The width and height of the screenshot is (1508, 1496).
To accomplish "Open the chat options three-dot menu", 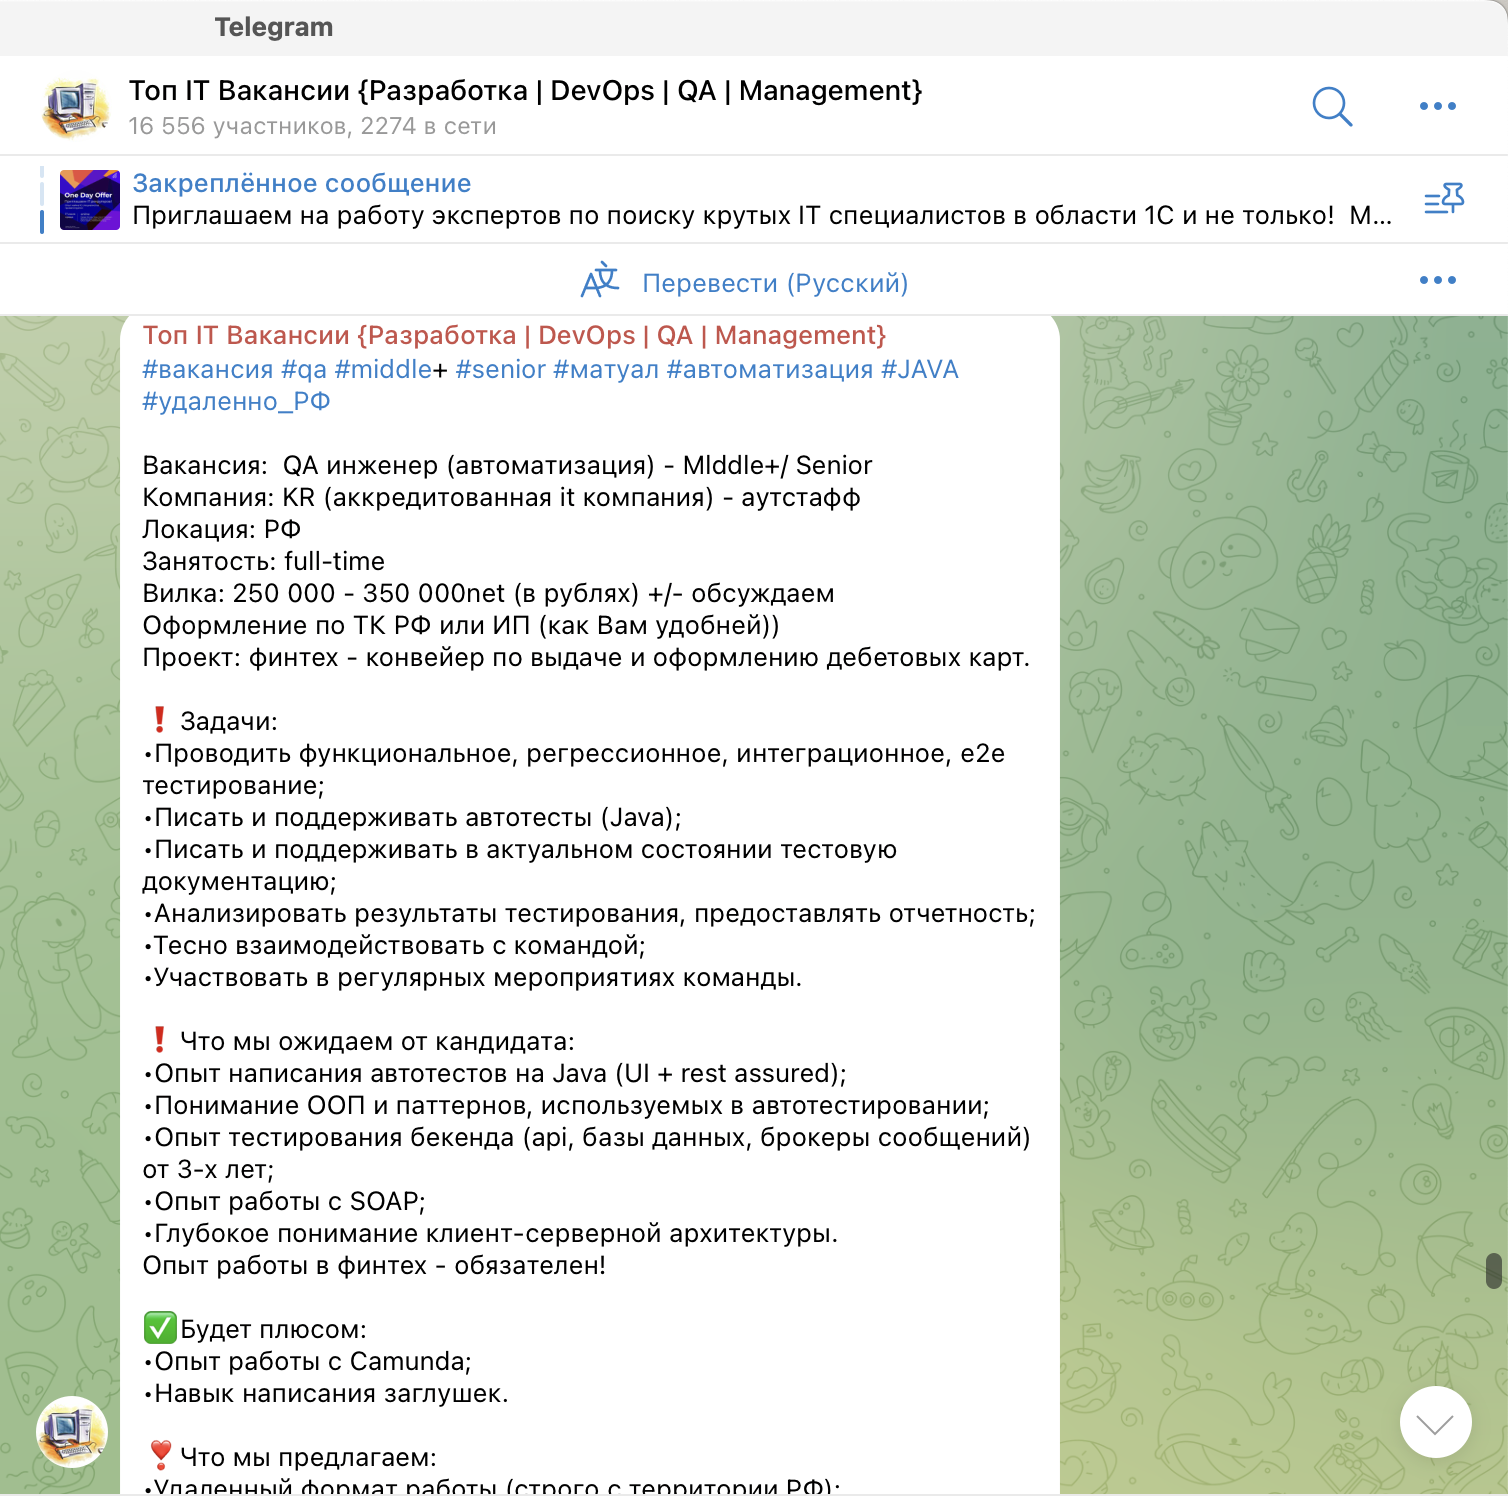I will pos(1437,106).
